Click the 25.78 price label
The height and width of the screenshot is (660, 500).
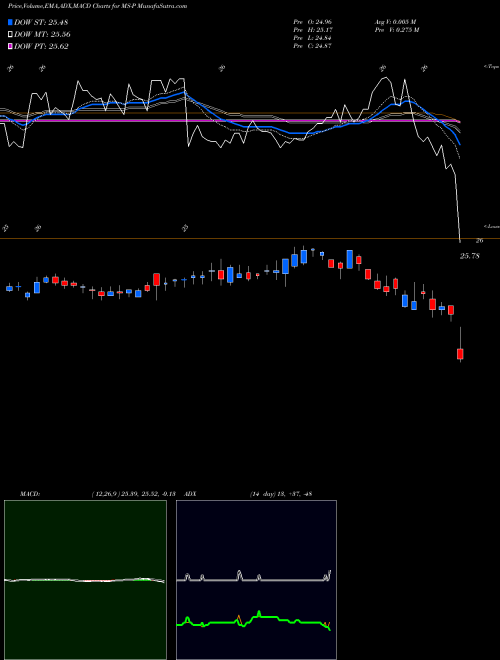470,256
